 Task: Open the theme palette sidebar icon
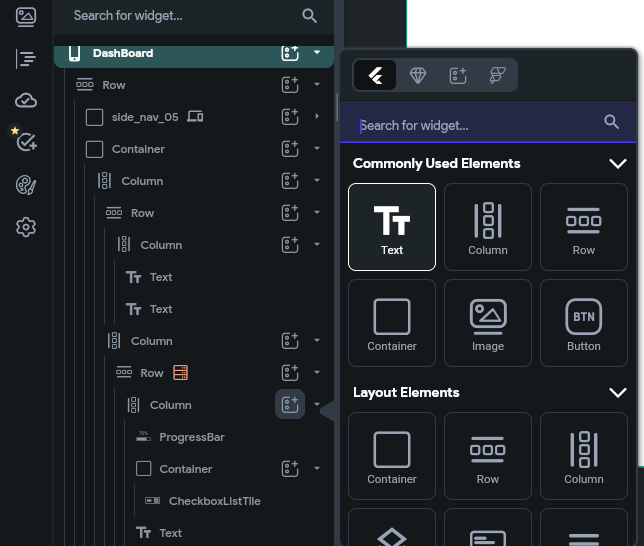[x=26, y=185]
